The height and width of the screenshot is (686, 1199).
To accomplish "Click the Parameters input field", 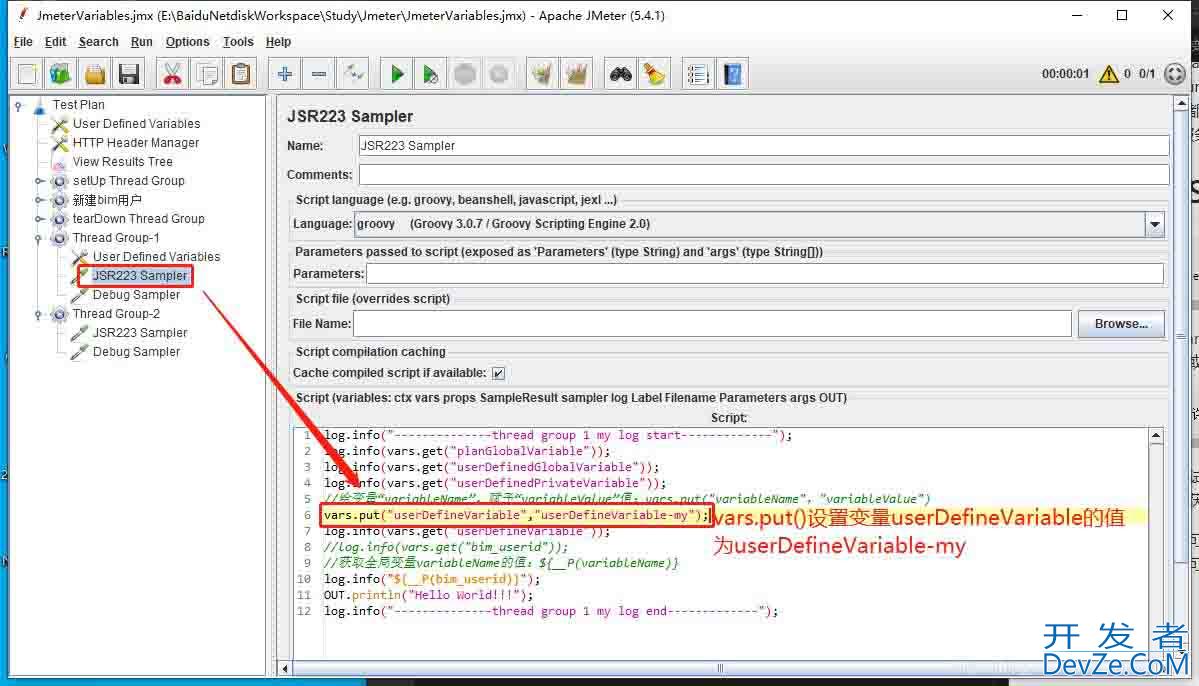I will 765,274.
